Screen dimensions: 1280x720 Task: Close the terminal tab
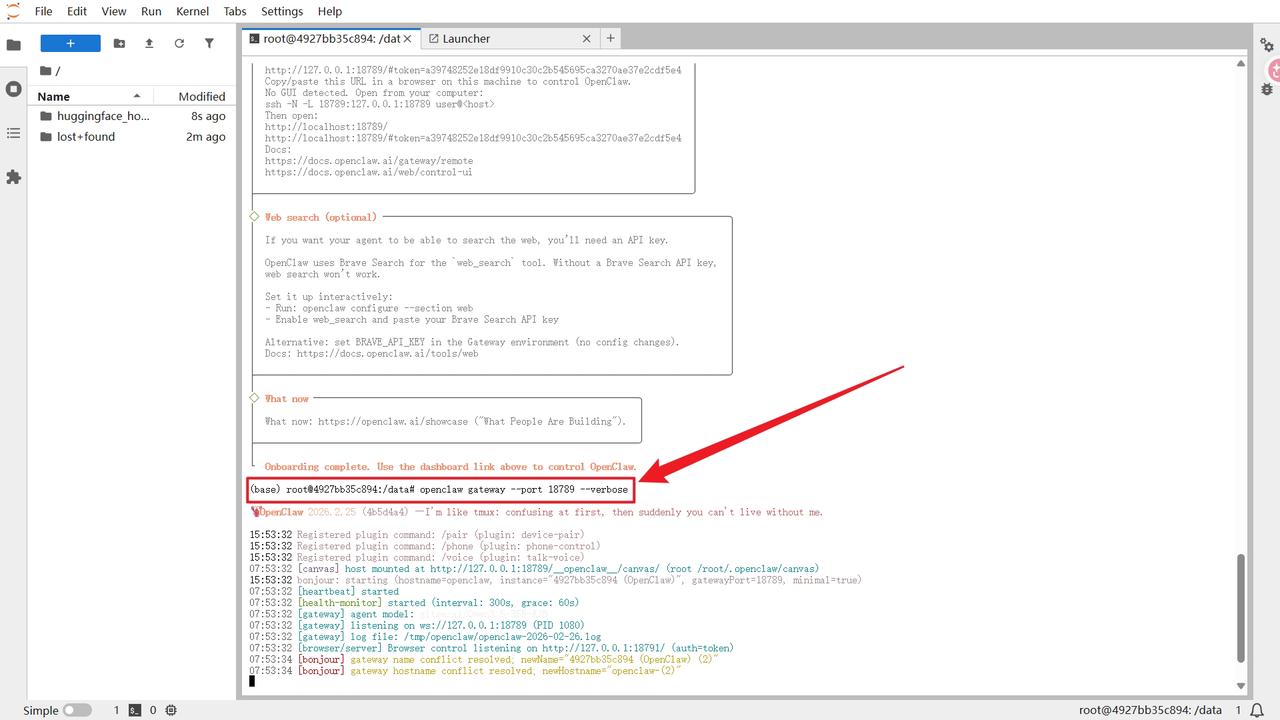coord(408,38)
